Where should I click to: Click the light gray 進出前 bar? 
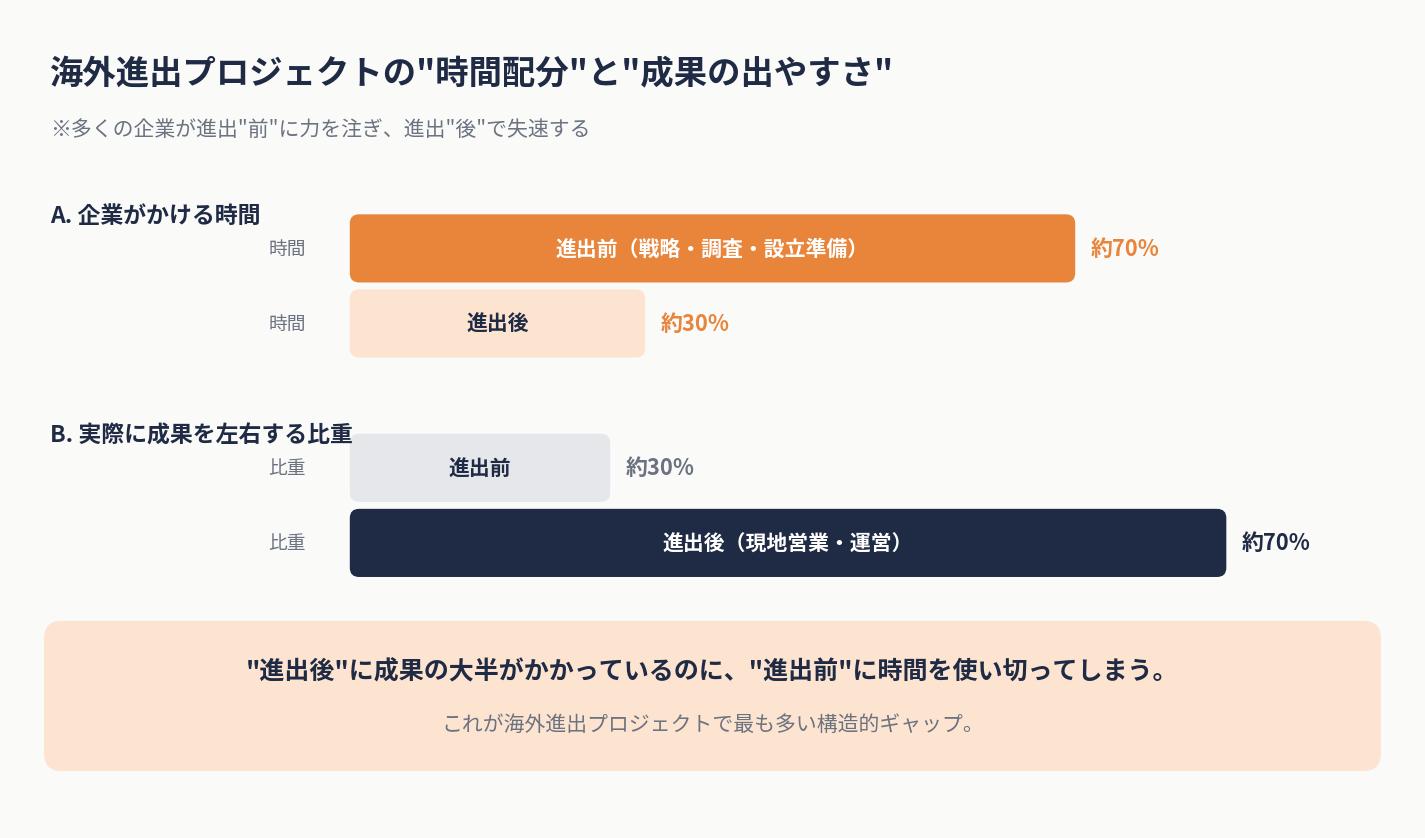479,467
